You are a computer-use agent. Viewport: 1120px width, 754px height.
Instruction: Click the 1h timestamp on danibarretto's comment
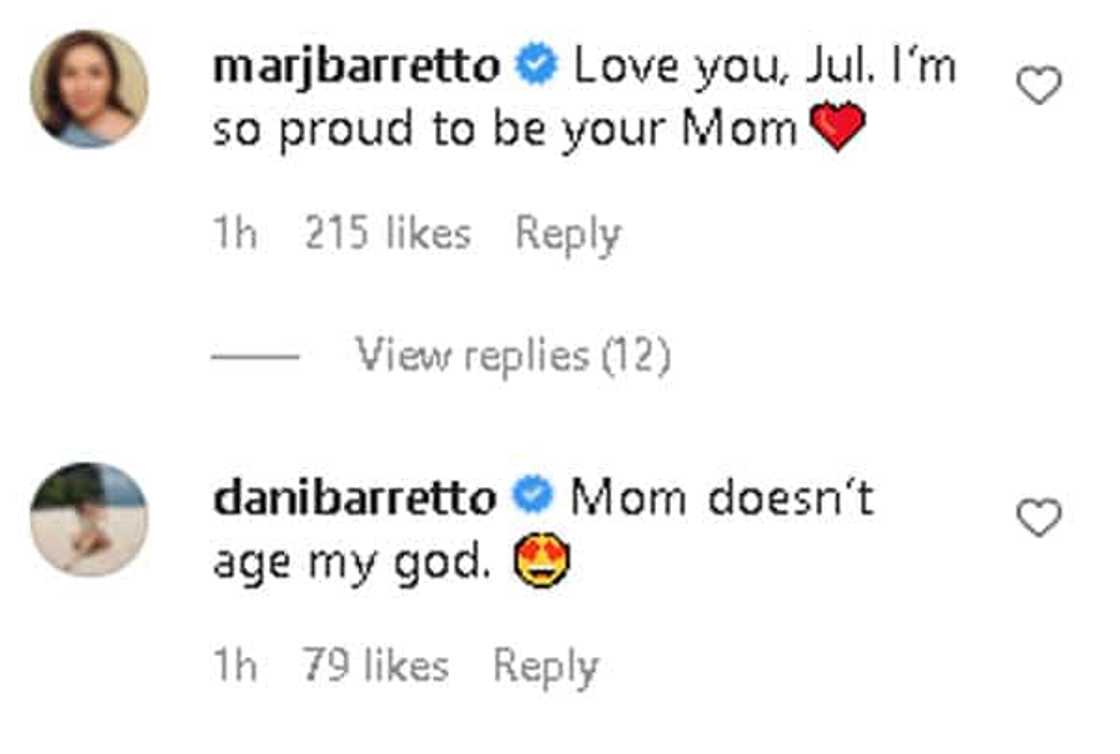(x=235, y=666)
